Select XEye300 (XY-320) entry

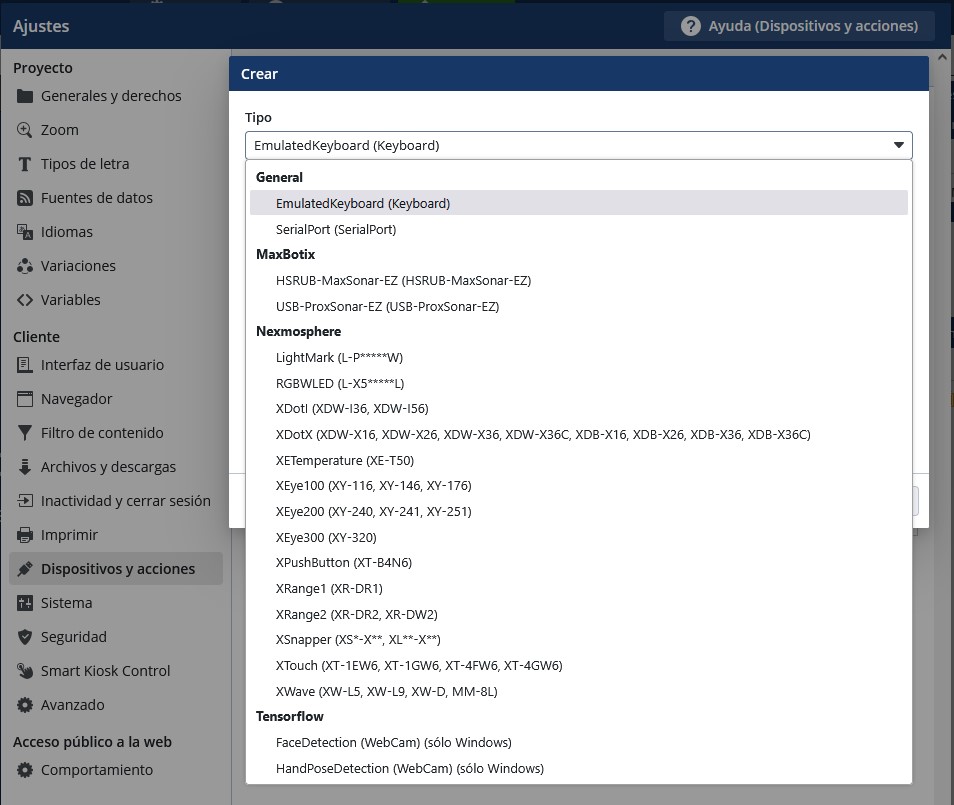(326, 537)
